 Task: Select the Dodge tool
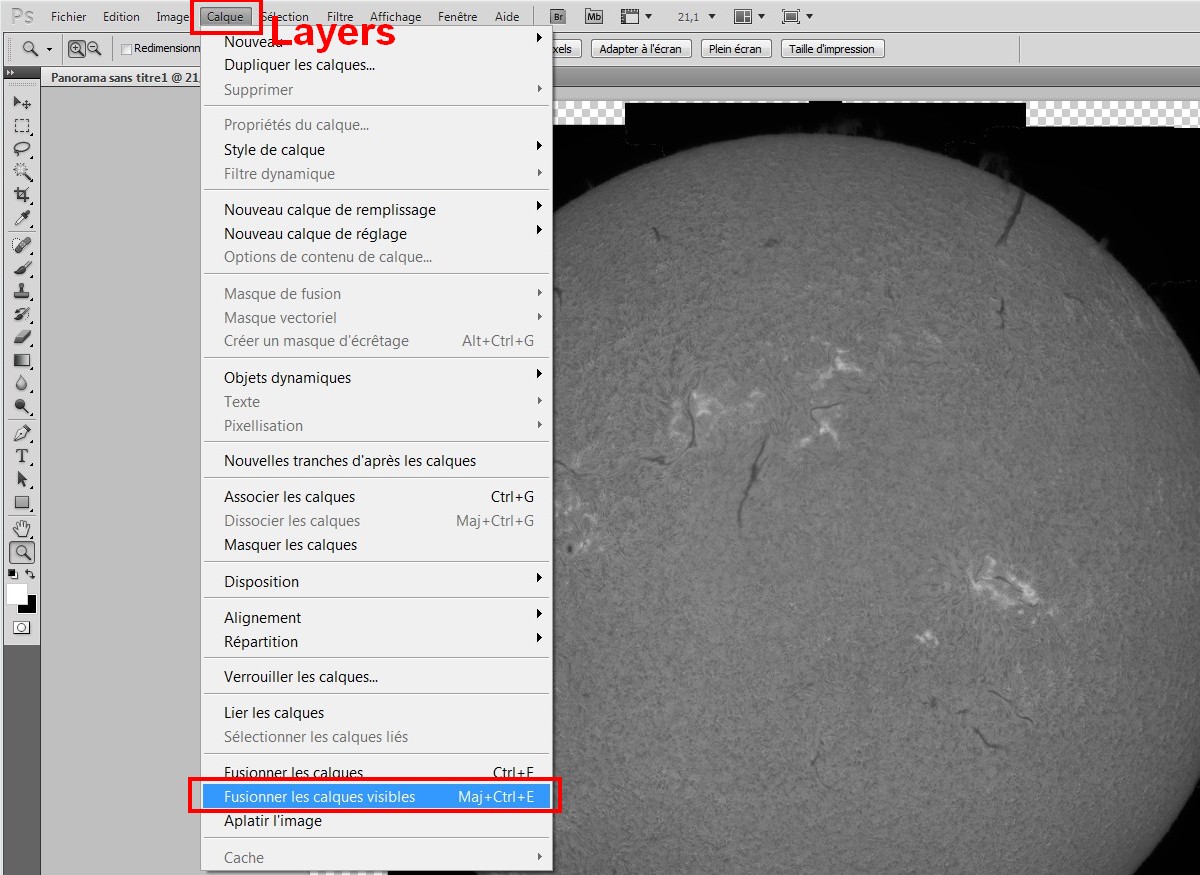[21, 406]
